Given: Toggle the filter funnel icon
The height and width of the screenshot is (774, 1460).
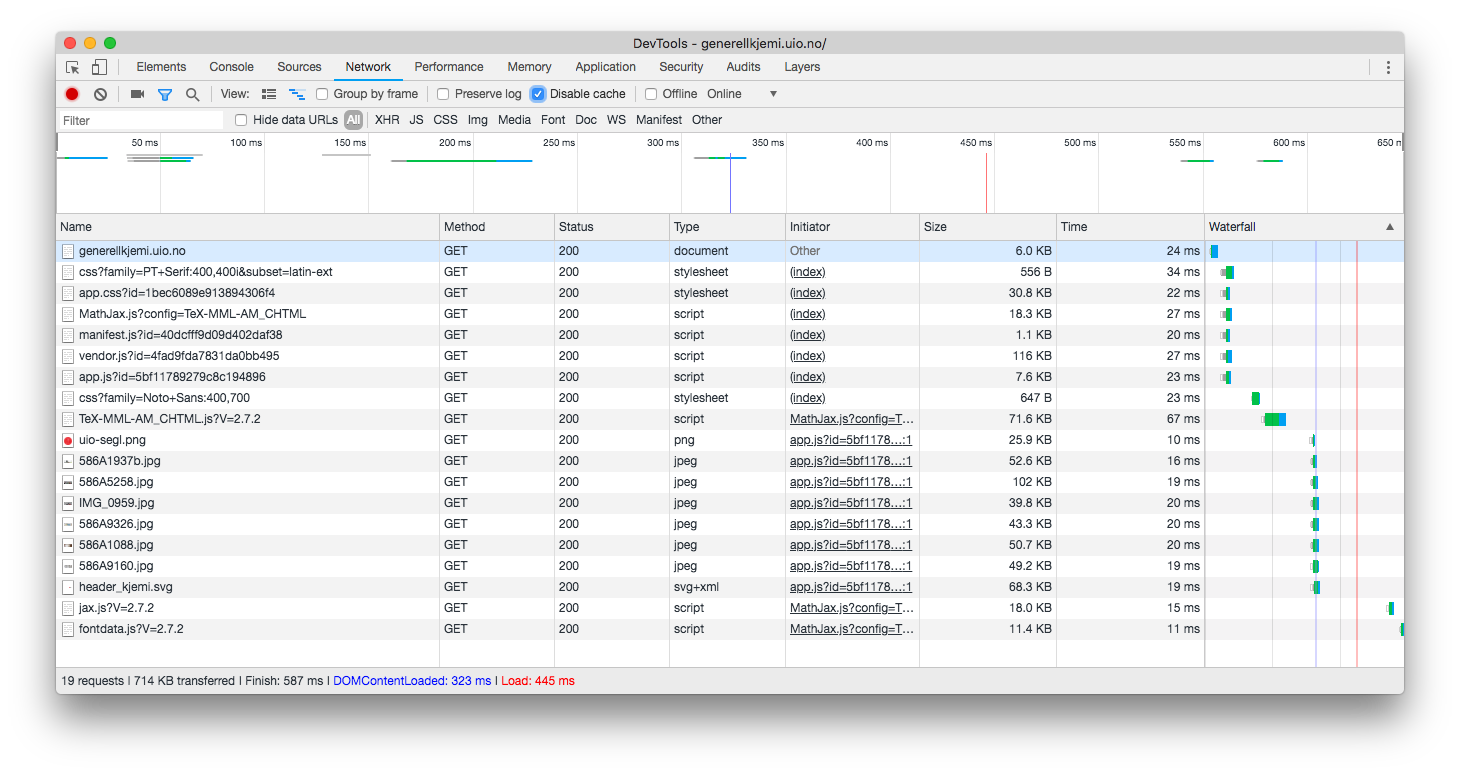Looking at the screenshot, I should point(165,94).
